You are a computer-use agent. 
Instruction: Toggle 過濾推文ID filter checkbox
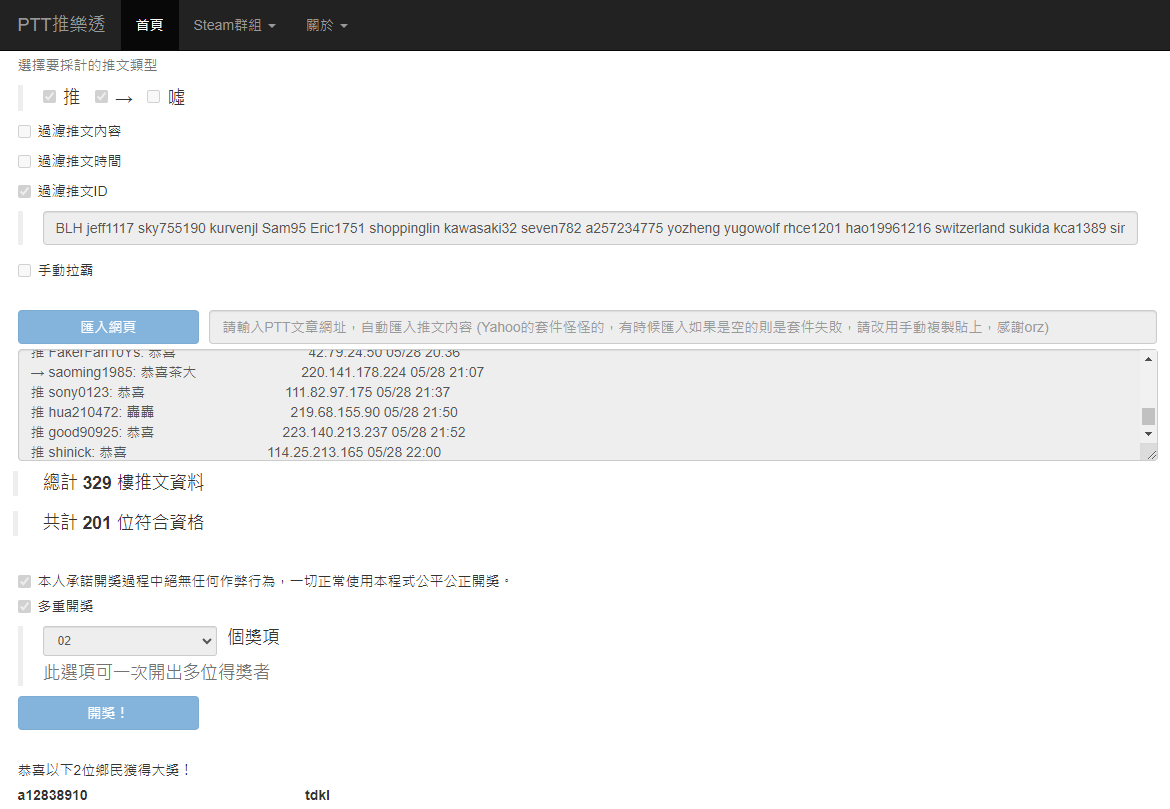point(25,191)
